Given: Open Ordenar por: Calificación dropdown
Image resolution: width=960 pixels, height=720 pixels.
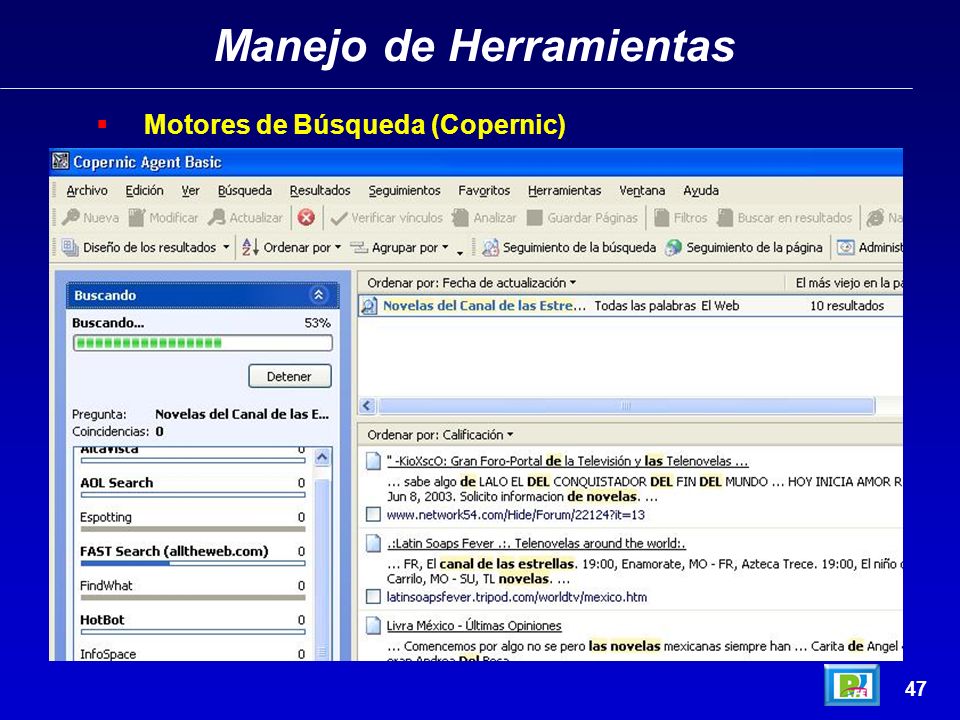Looking at the screenshot, I should tap(440, 435).
